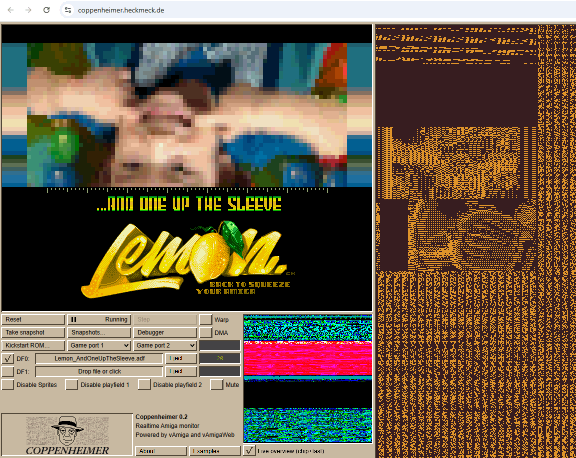Pause emulation with the Running button
The width and height of the screenshot is (576, 458).
click(x=99, y=320)
